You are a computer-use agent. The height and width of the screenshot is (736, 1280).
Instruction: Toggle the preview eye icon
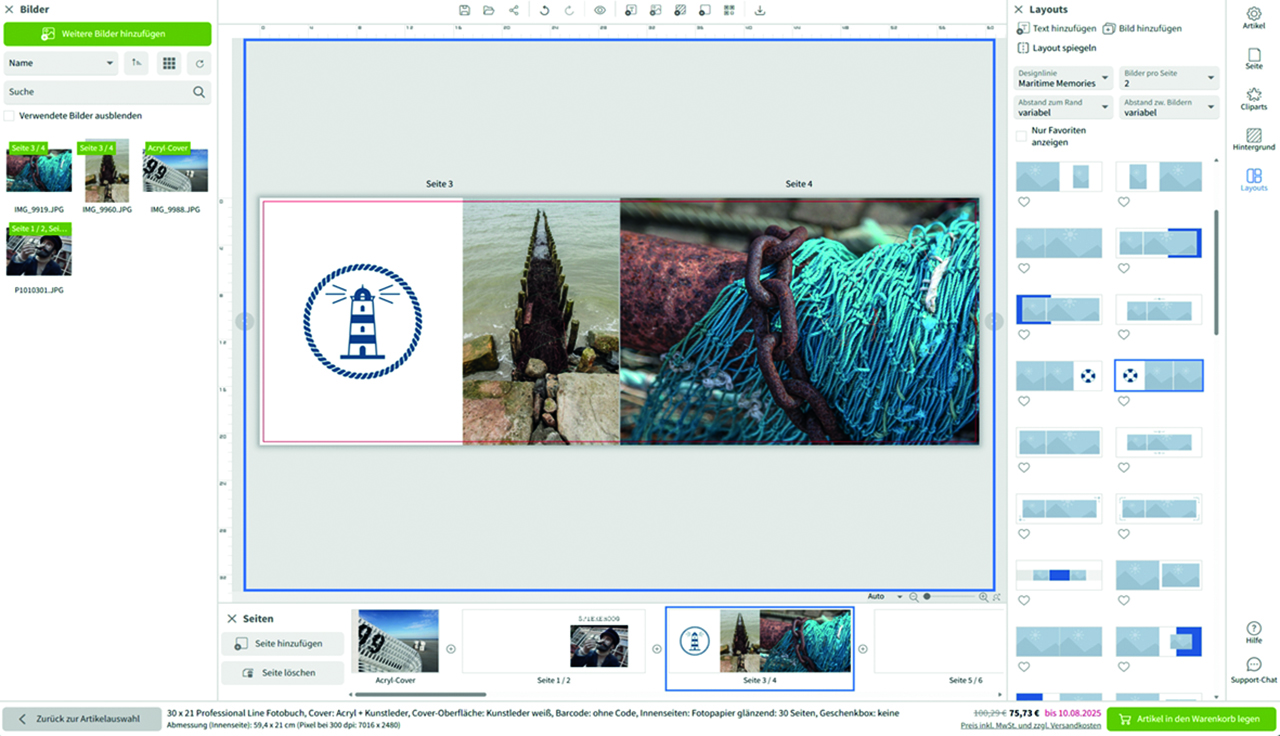[x=600, y=10]
